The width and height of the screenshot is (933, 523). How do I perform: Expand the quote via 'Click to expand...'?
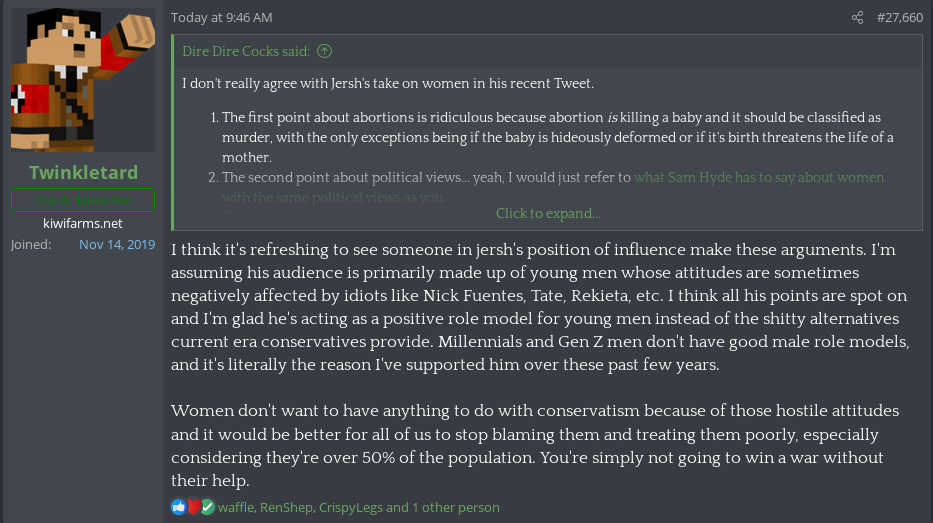548,213
